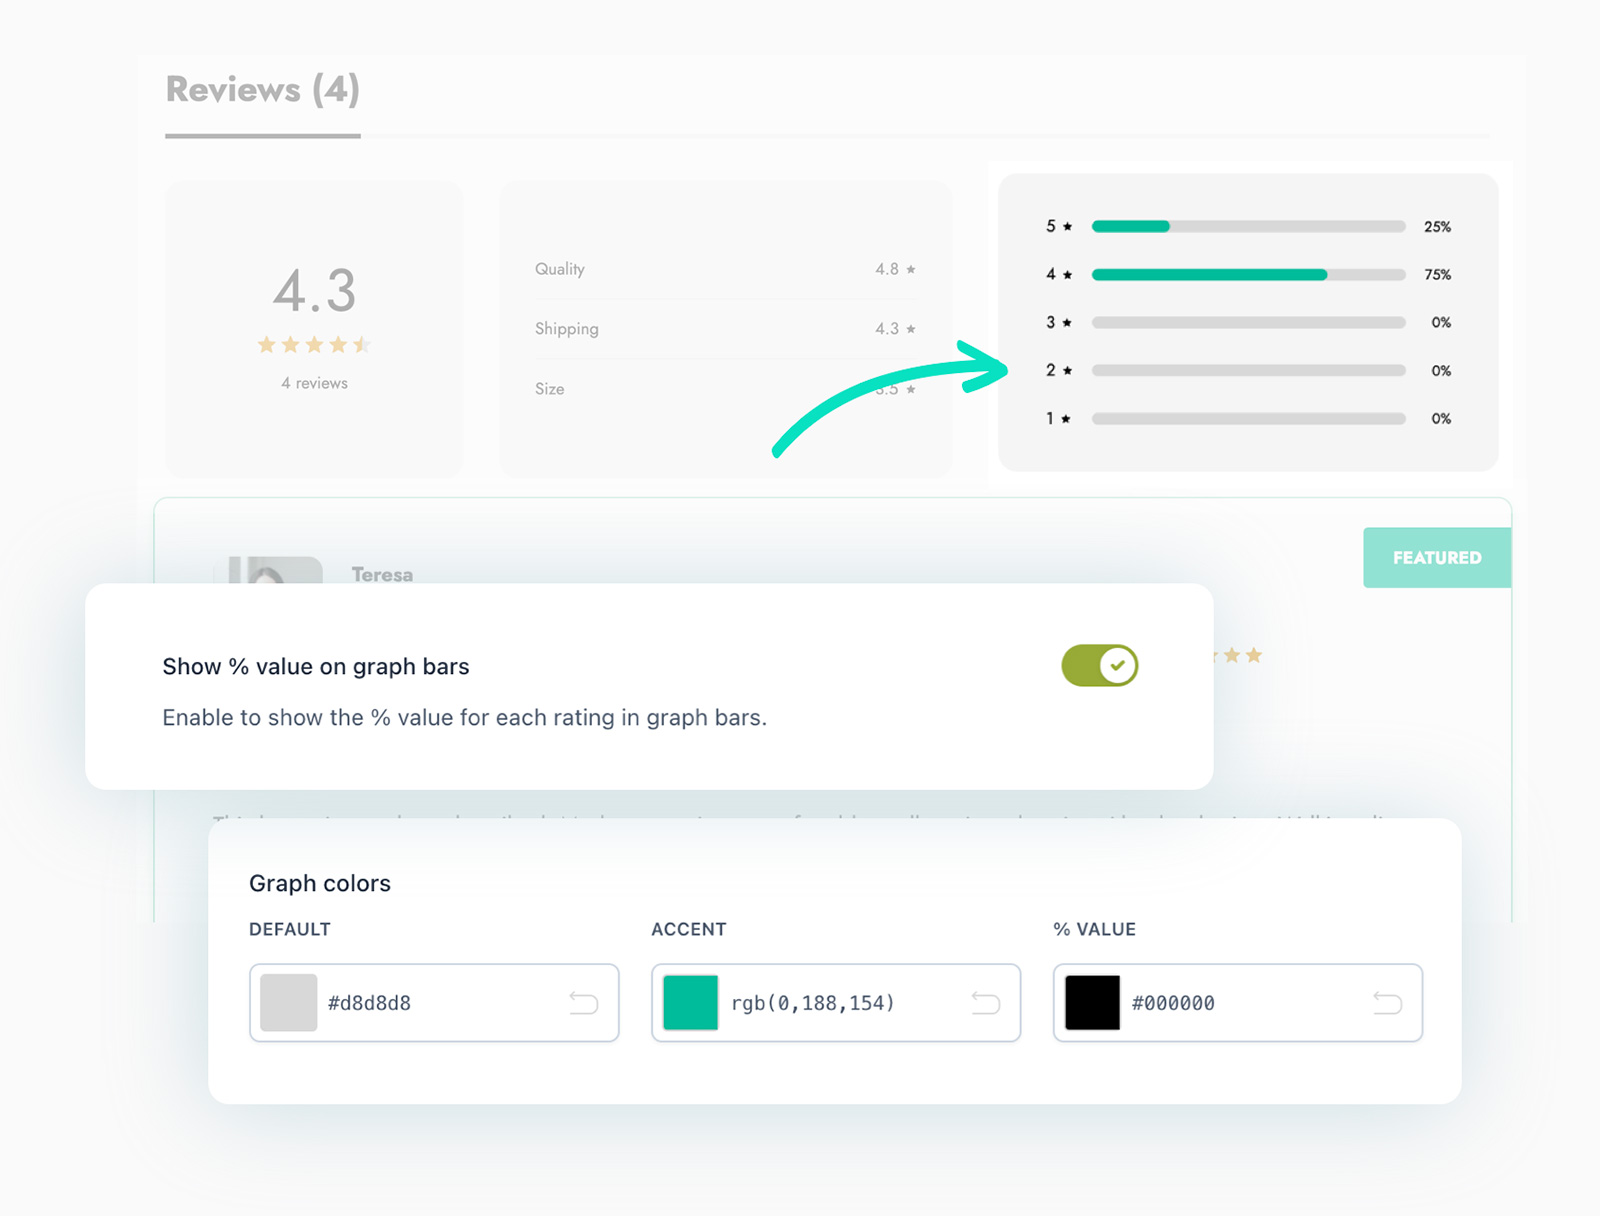Screen dimensions: 1600x1216
Task: Click the overall rating stars under 4.3
Action: tap(314, 345)
